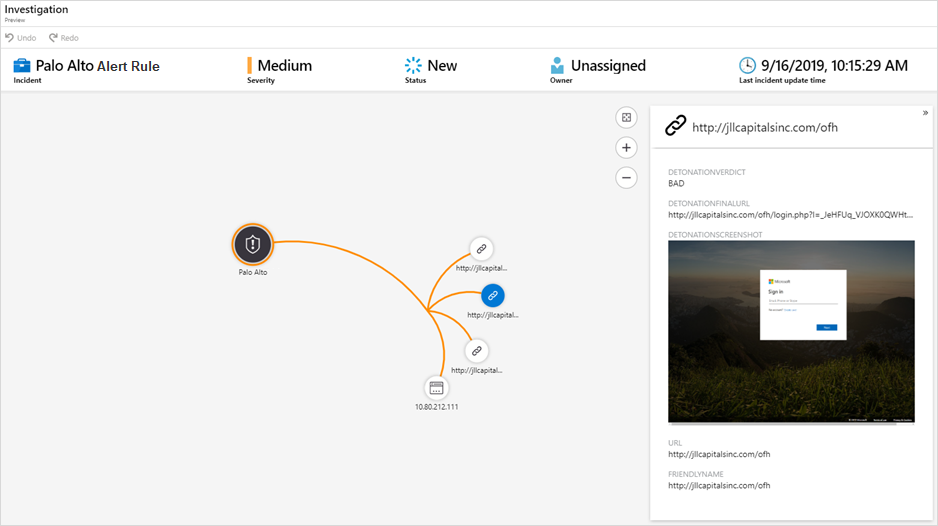Click the incident briefcase icon
The width and height of the screenshot is (938, 526).
[x=22, y=66]
